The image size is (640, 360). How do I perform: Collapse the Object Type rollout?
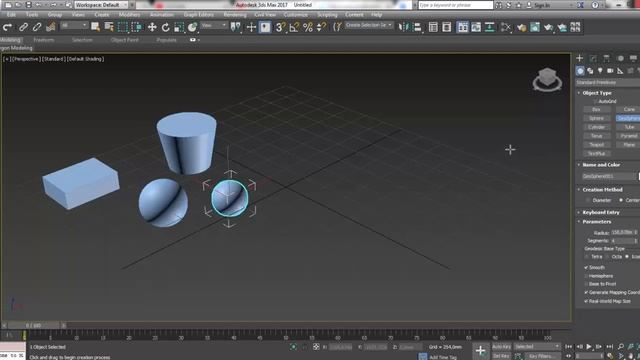coord(597,93)
